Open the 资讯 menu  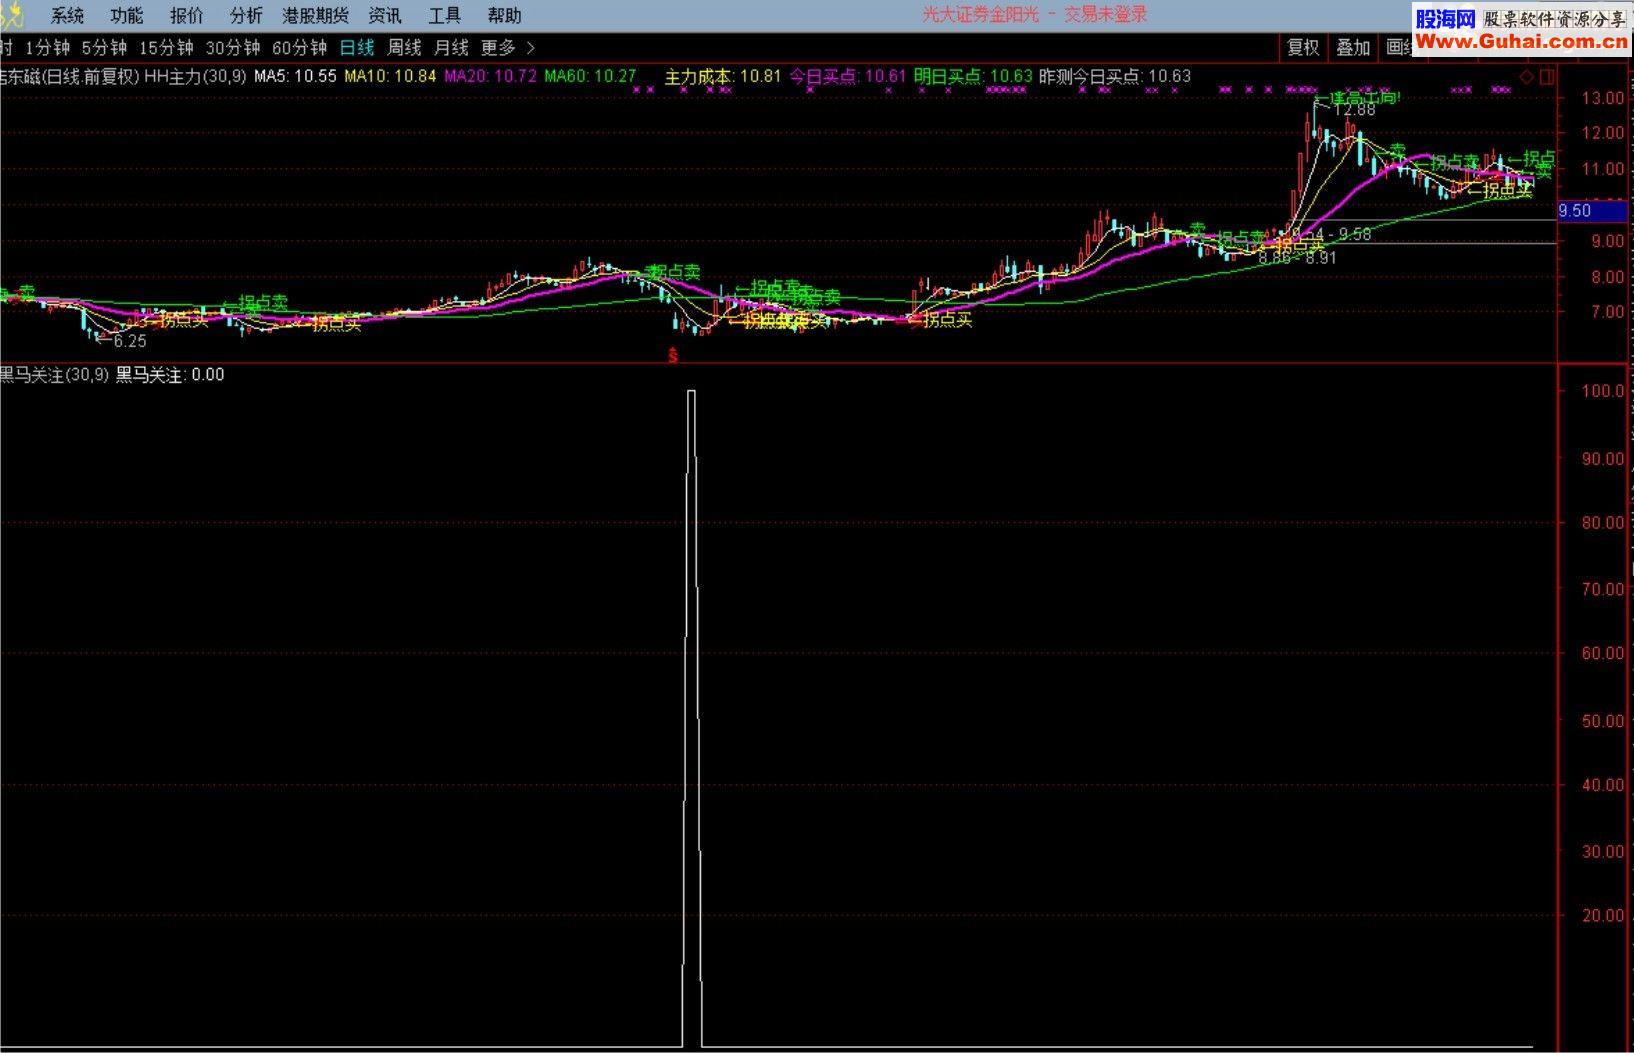(385, 15)
